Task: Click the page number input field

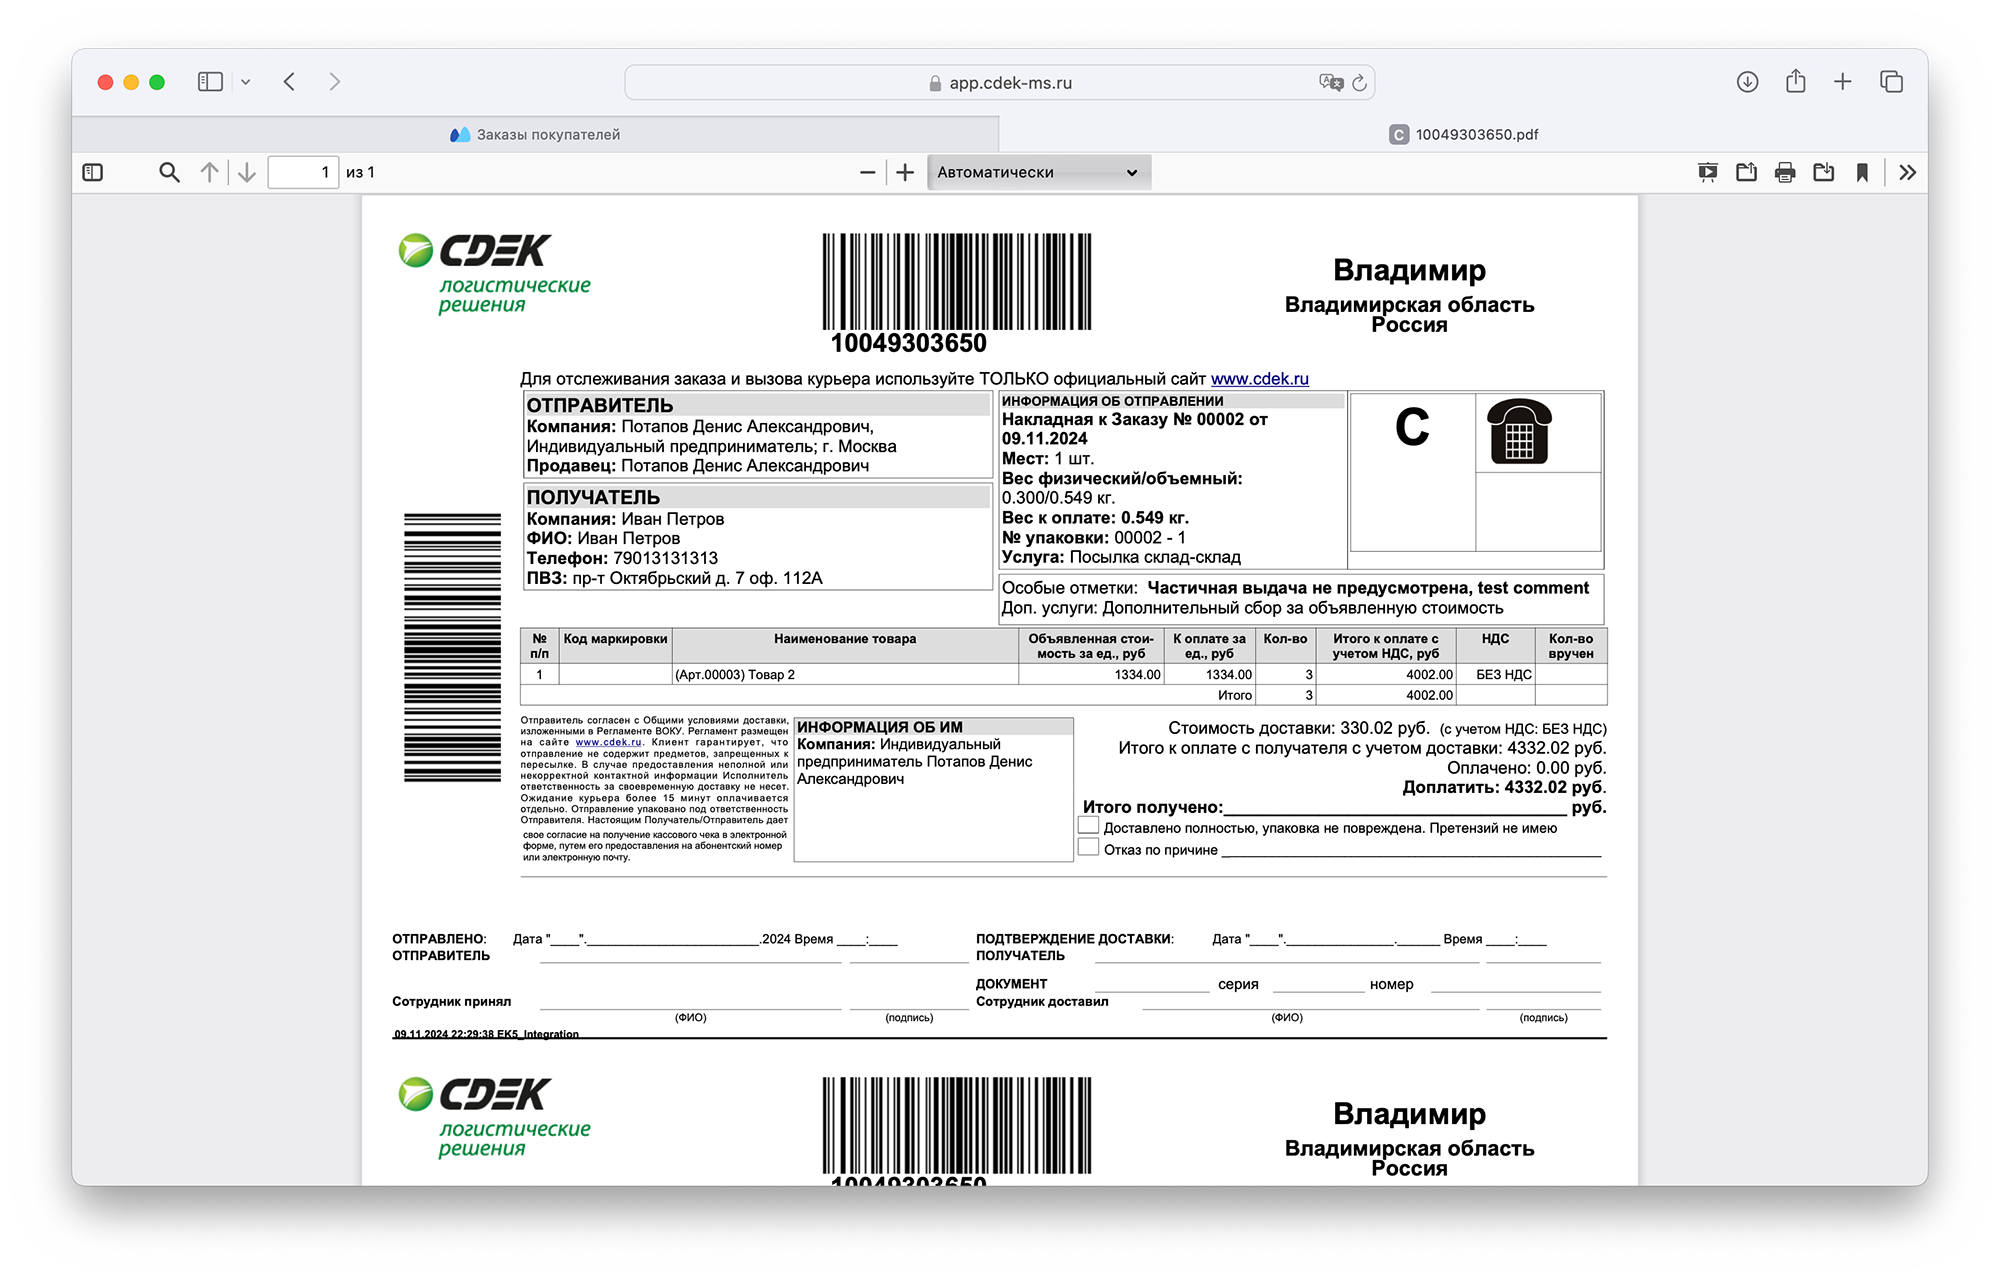Action: point(303,172)
